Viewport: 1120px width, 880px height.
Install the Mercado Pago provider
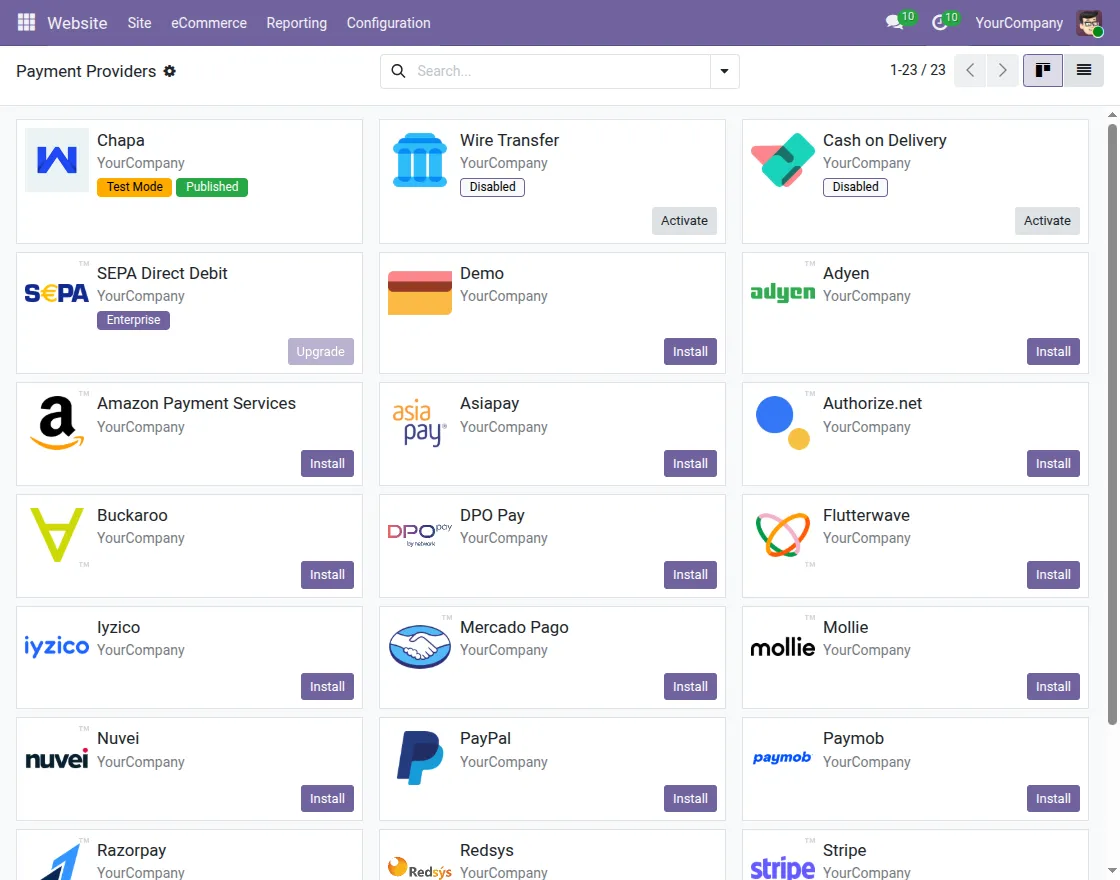(x=690, y=686)
